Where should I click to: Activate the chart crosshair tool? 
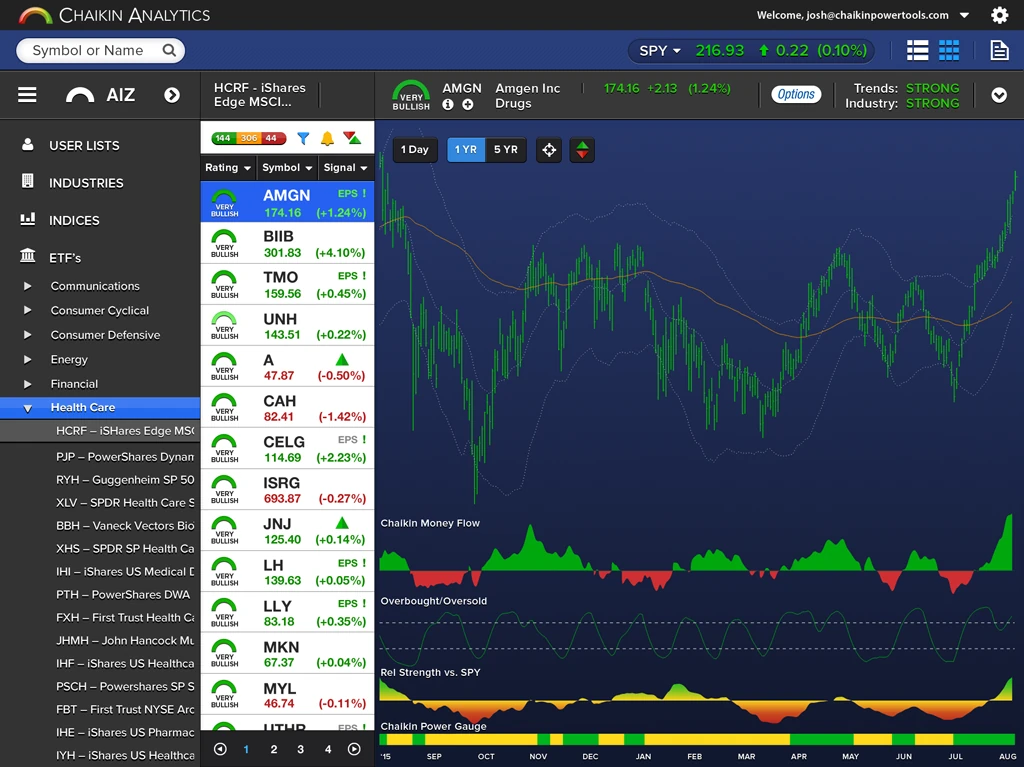pyautogui.click(x=549, y=150)
